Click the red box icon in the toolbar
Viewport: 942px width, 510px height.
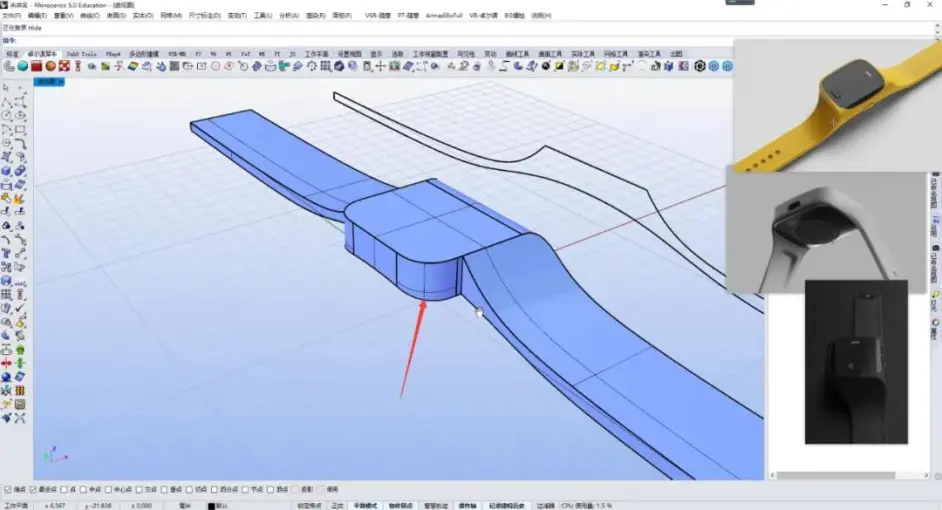pos(37,66)
